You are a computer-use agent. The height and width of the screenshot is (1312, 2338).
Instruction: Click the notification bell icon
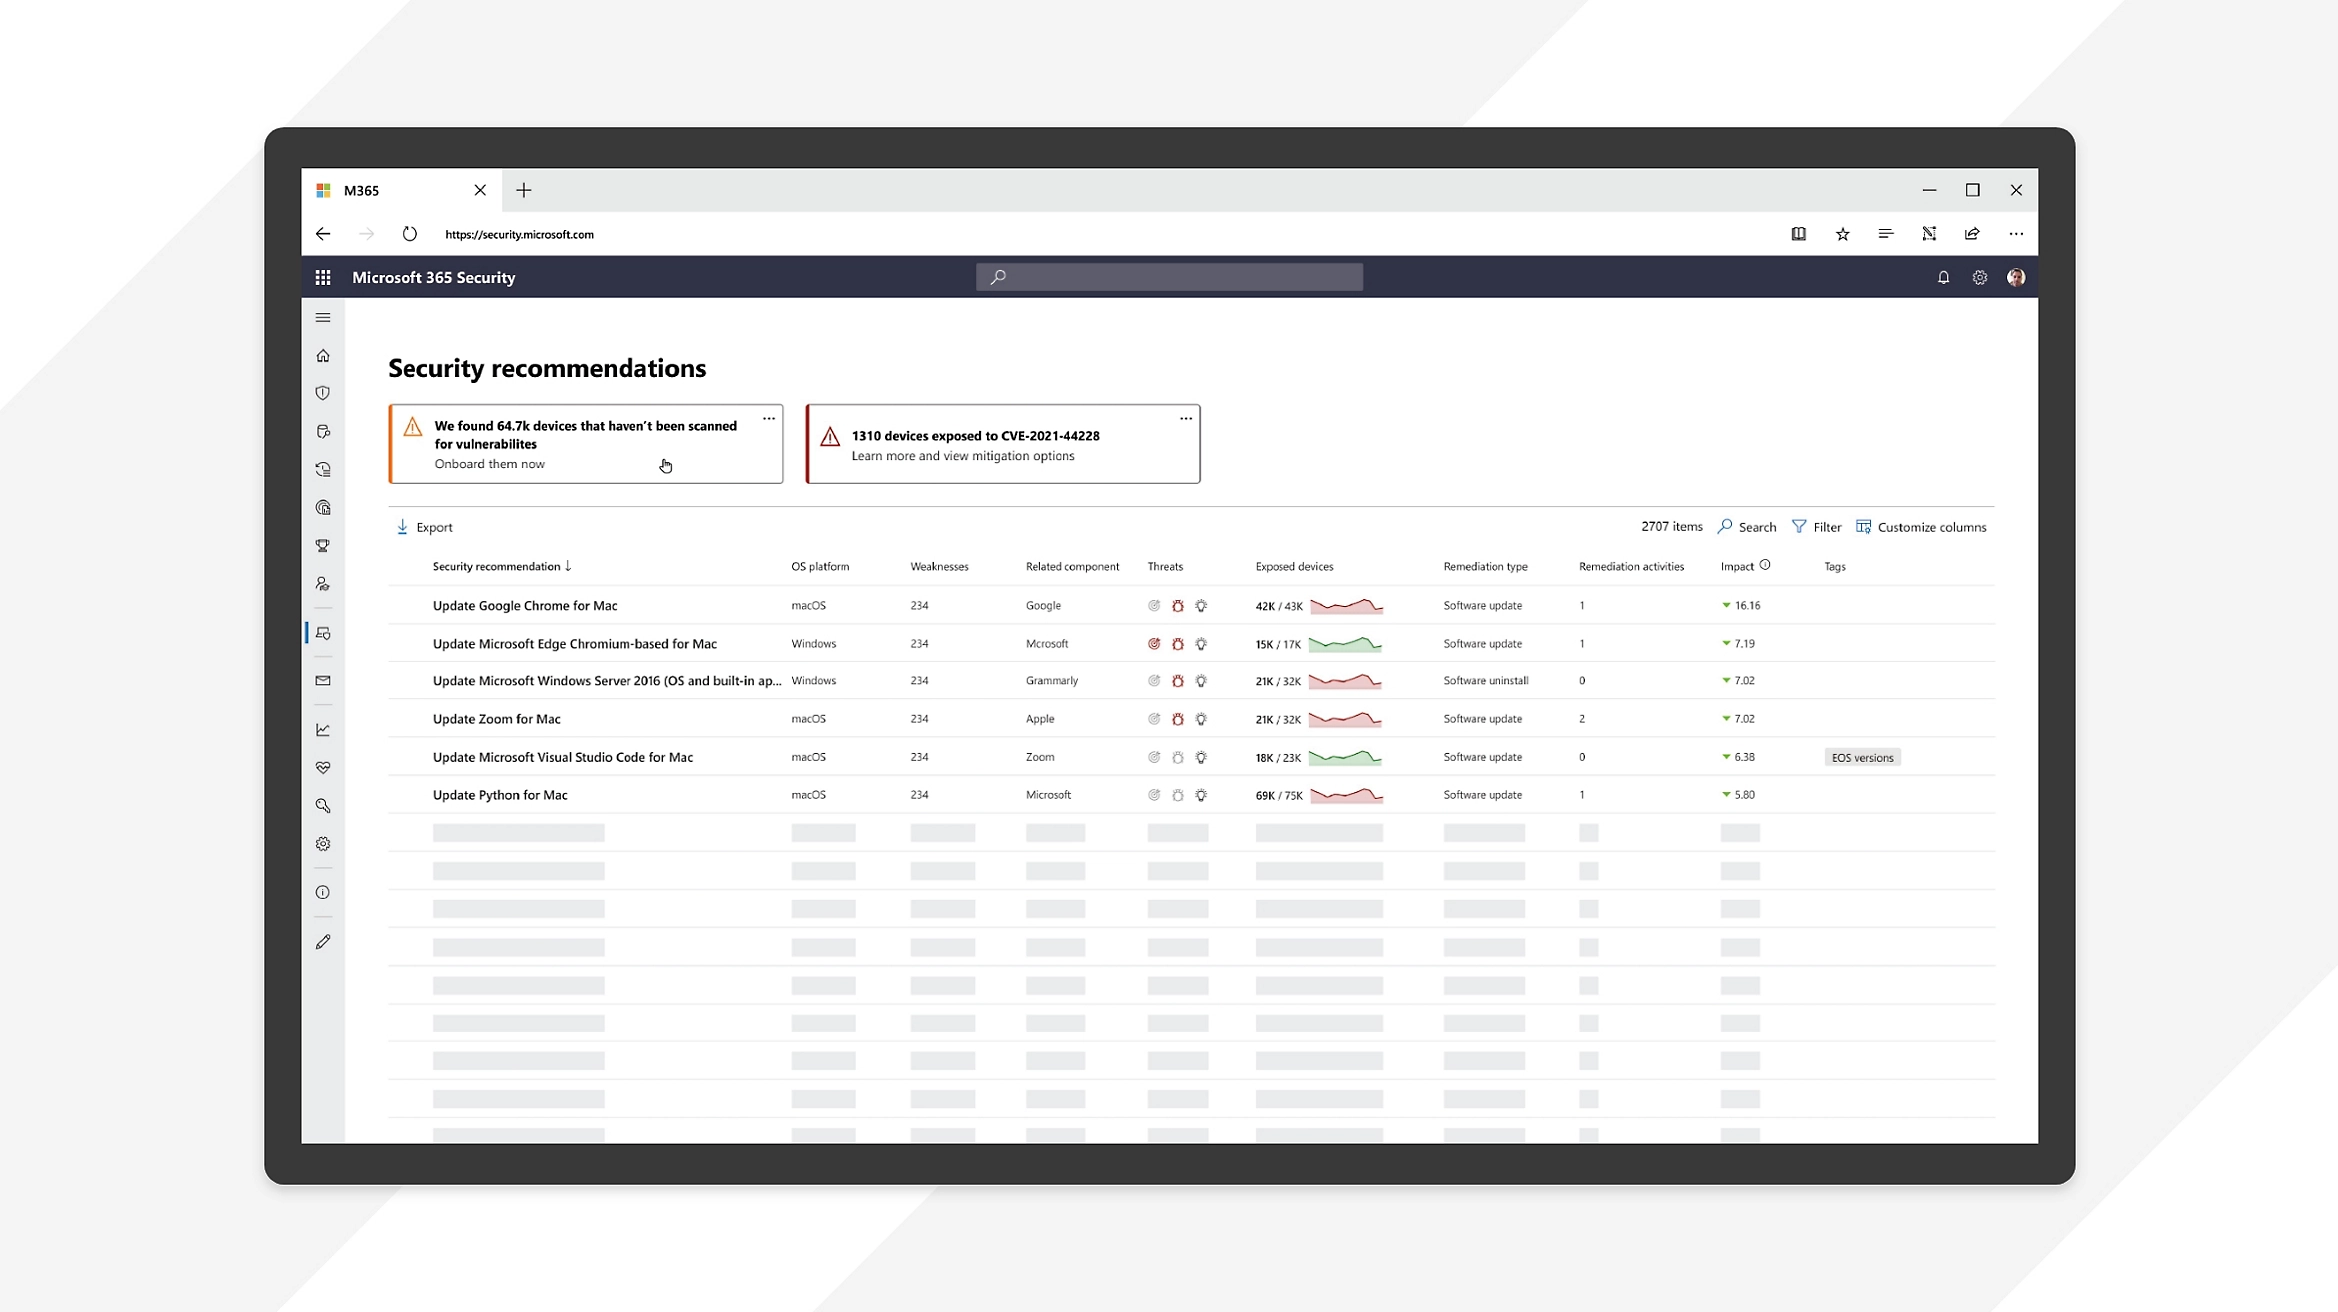pyautogui.click(x=1943, y=278)
